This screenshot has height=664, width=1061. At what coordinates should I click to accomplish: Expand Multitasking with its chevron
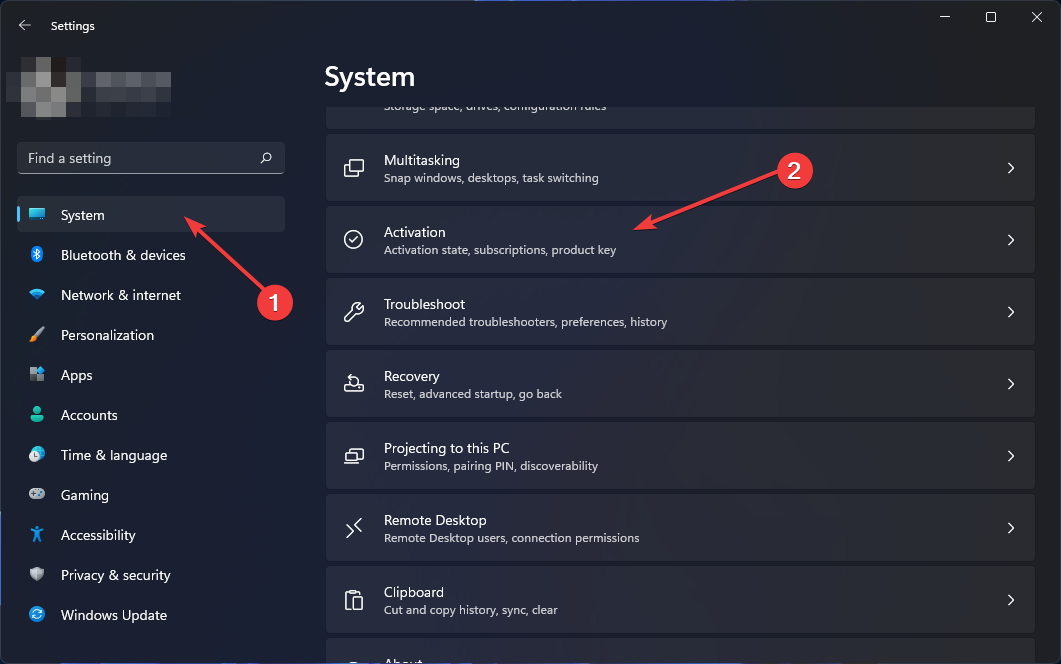(x=1010, y=168)
